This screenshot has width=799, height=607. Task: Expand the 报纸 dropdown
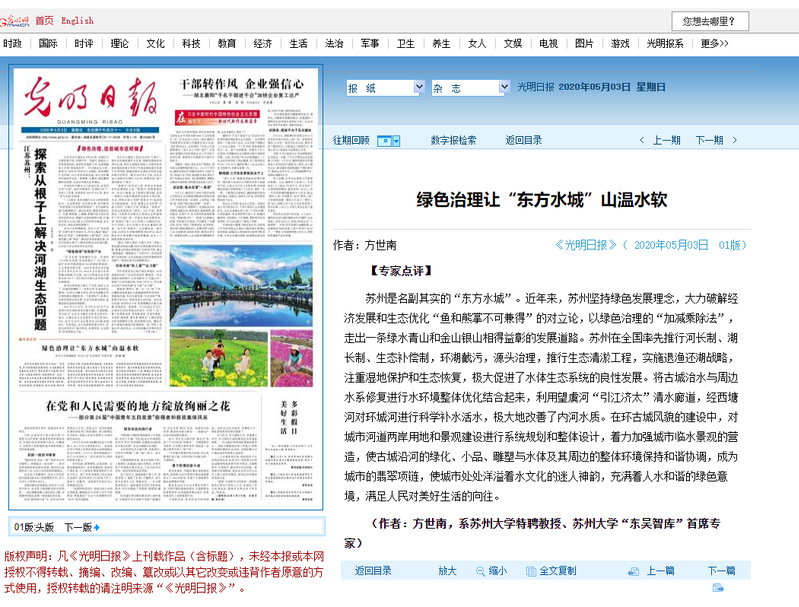(415, 88)
